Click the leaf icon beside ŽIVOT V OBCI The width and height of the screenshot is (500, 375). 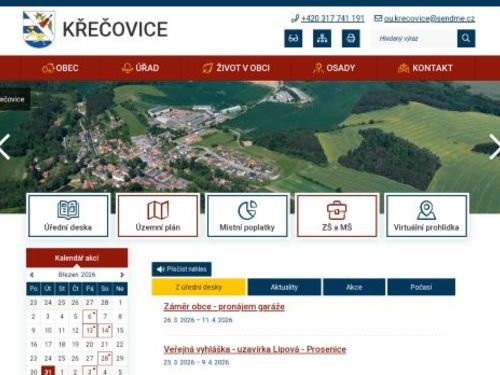(x=207, y=68)
